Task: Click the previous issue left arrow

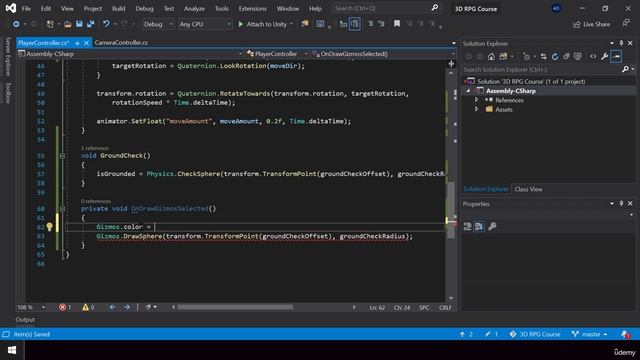Action: [x=112, y=307]
